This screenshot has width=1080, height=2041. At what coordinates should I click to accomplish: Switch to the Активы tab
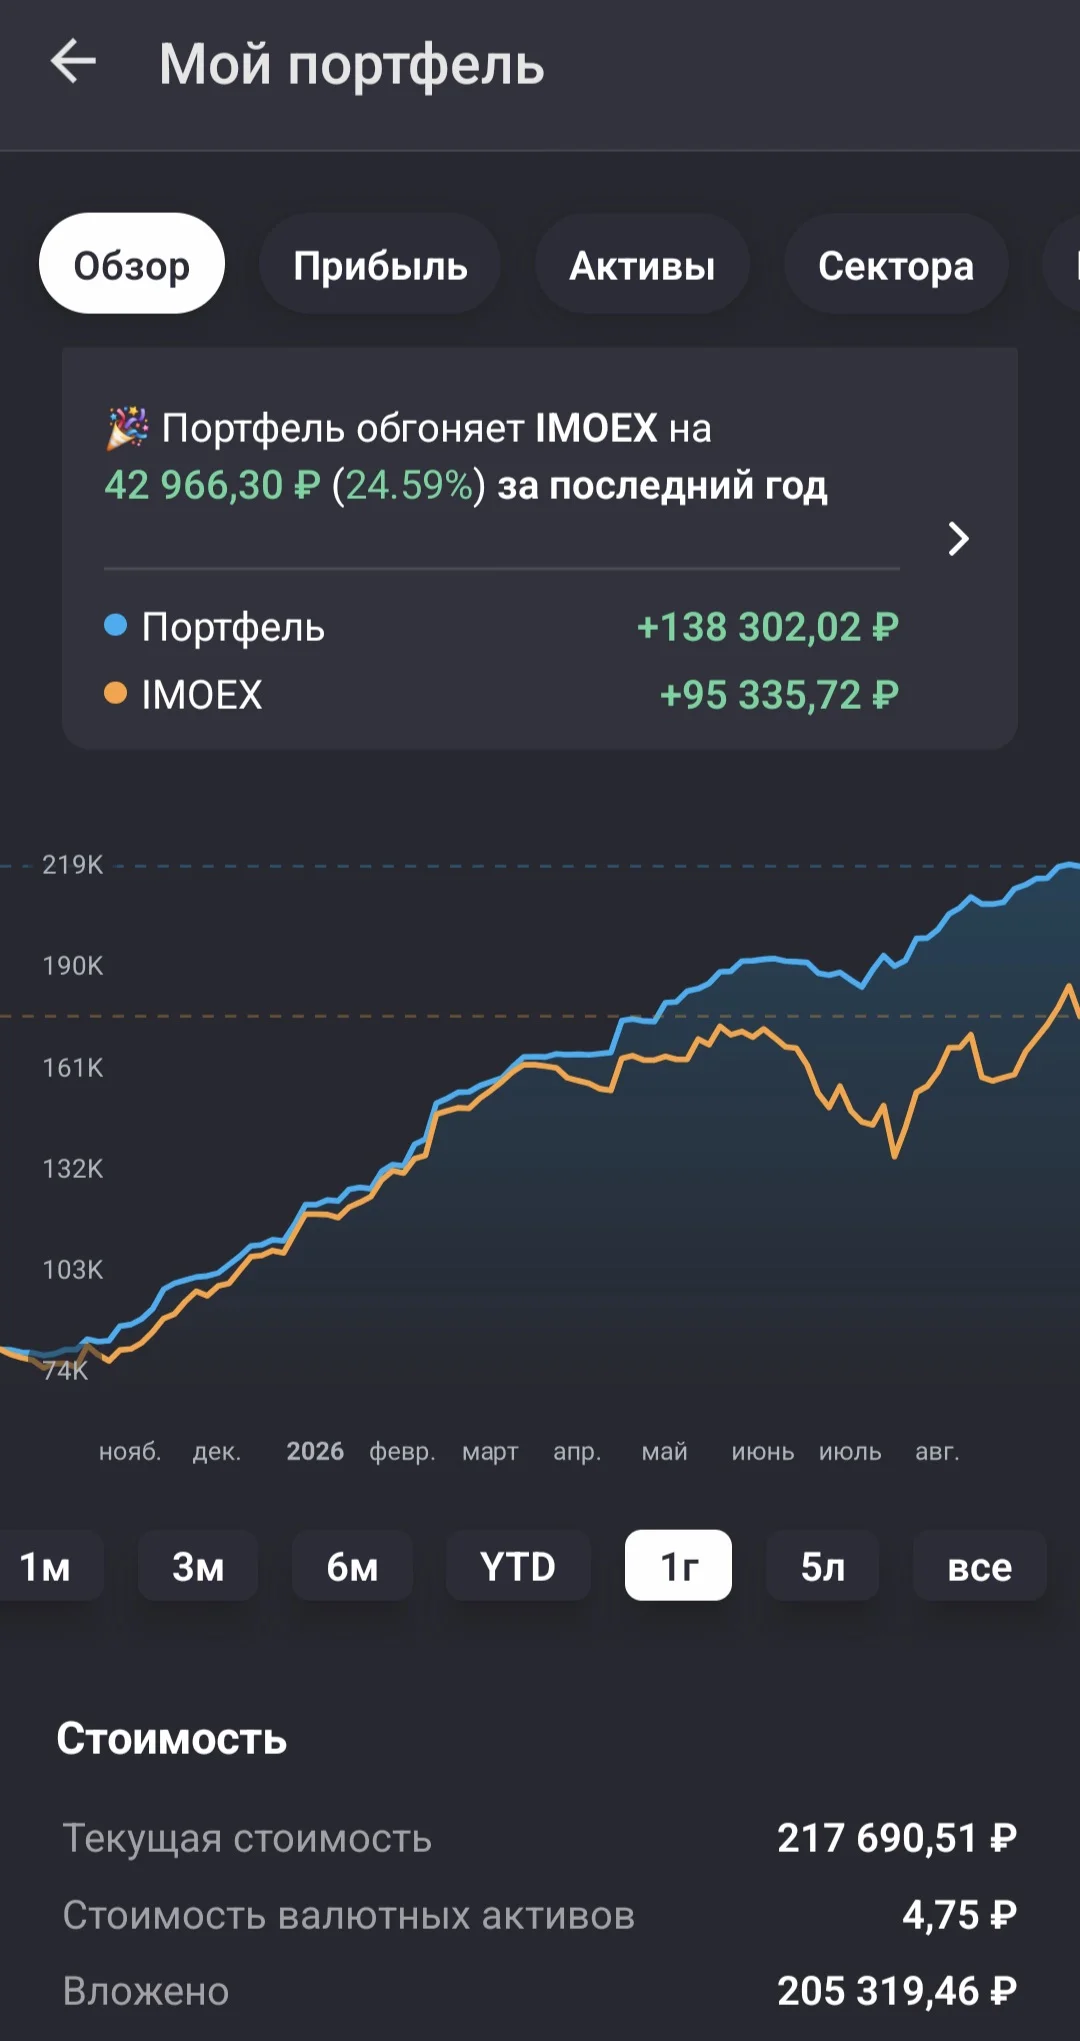tap(642, 264)
